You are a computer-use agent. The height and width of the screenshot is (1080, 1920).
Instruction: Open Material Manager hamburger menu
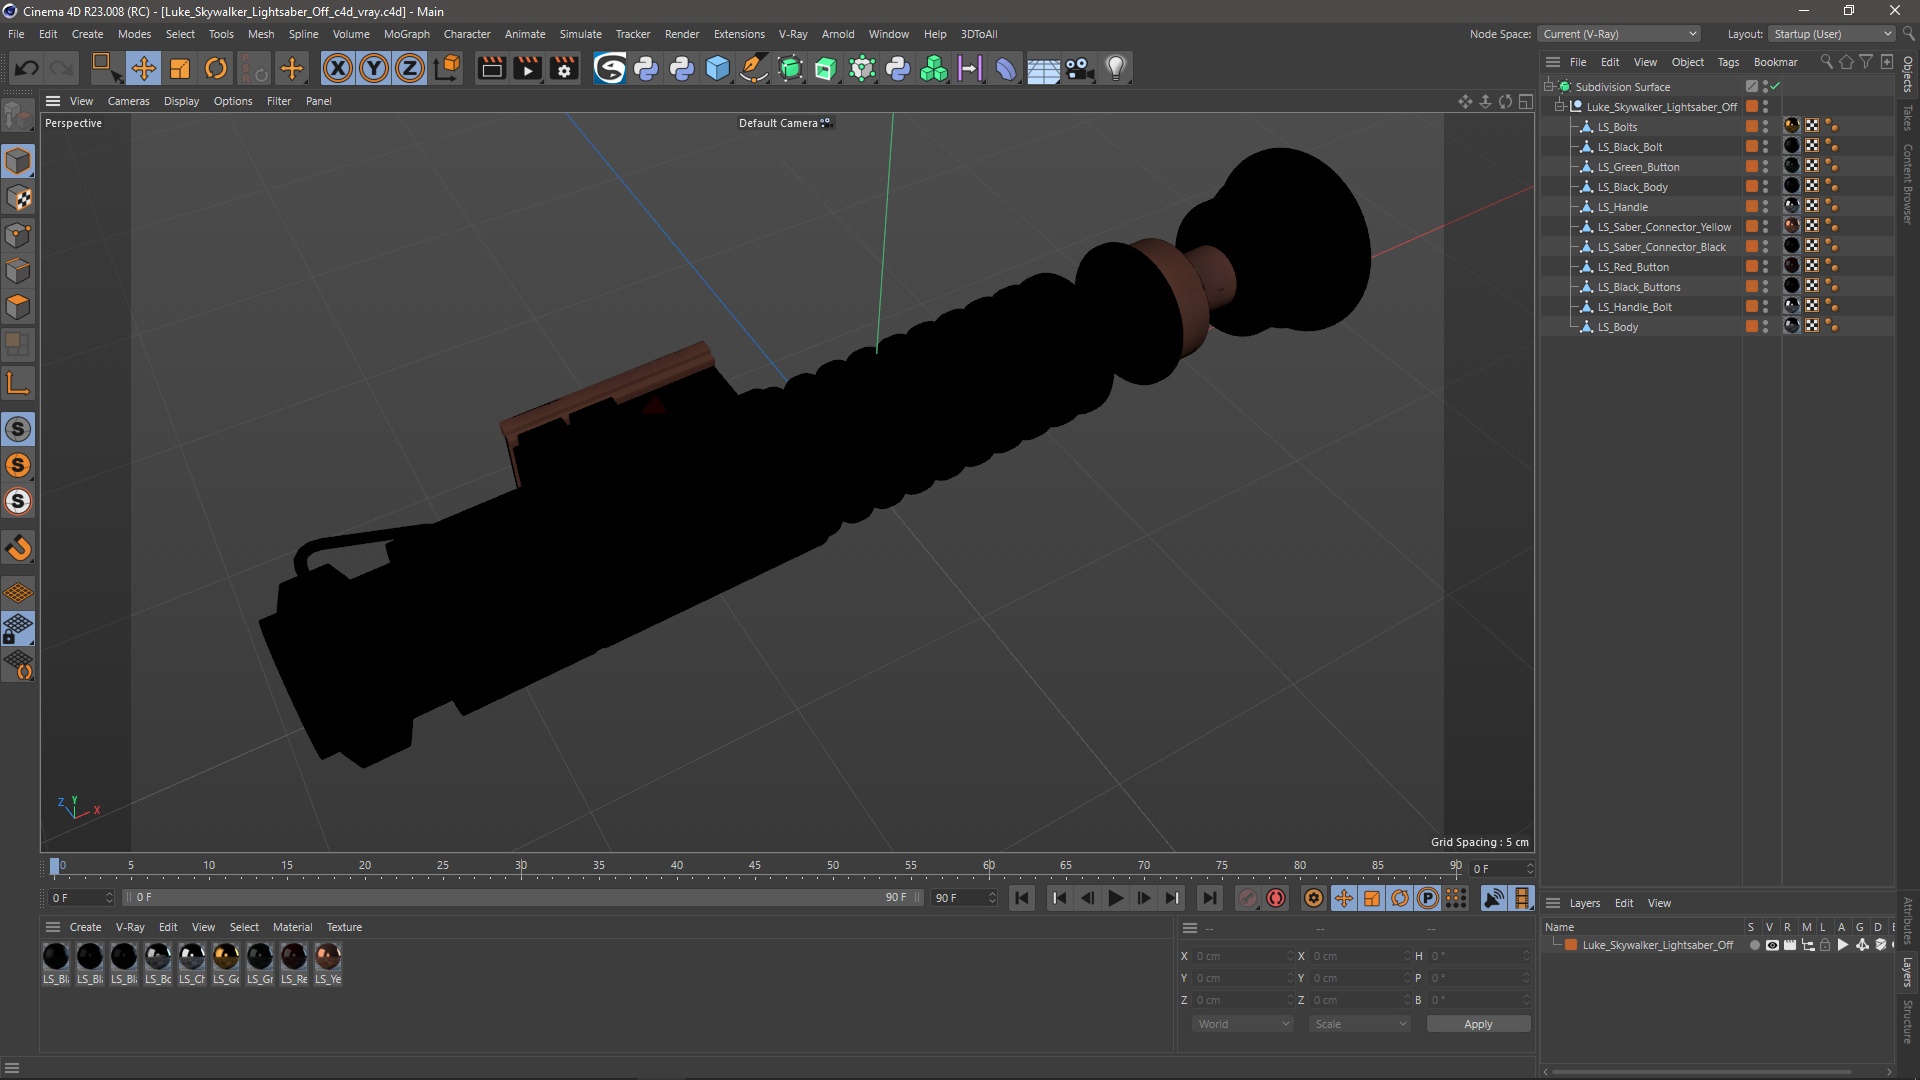coord(53,927)
